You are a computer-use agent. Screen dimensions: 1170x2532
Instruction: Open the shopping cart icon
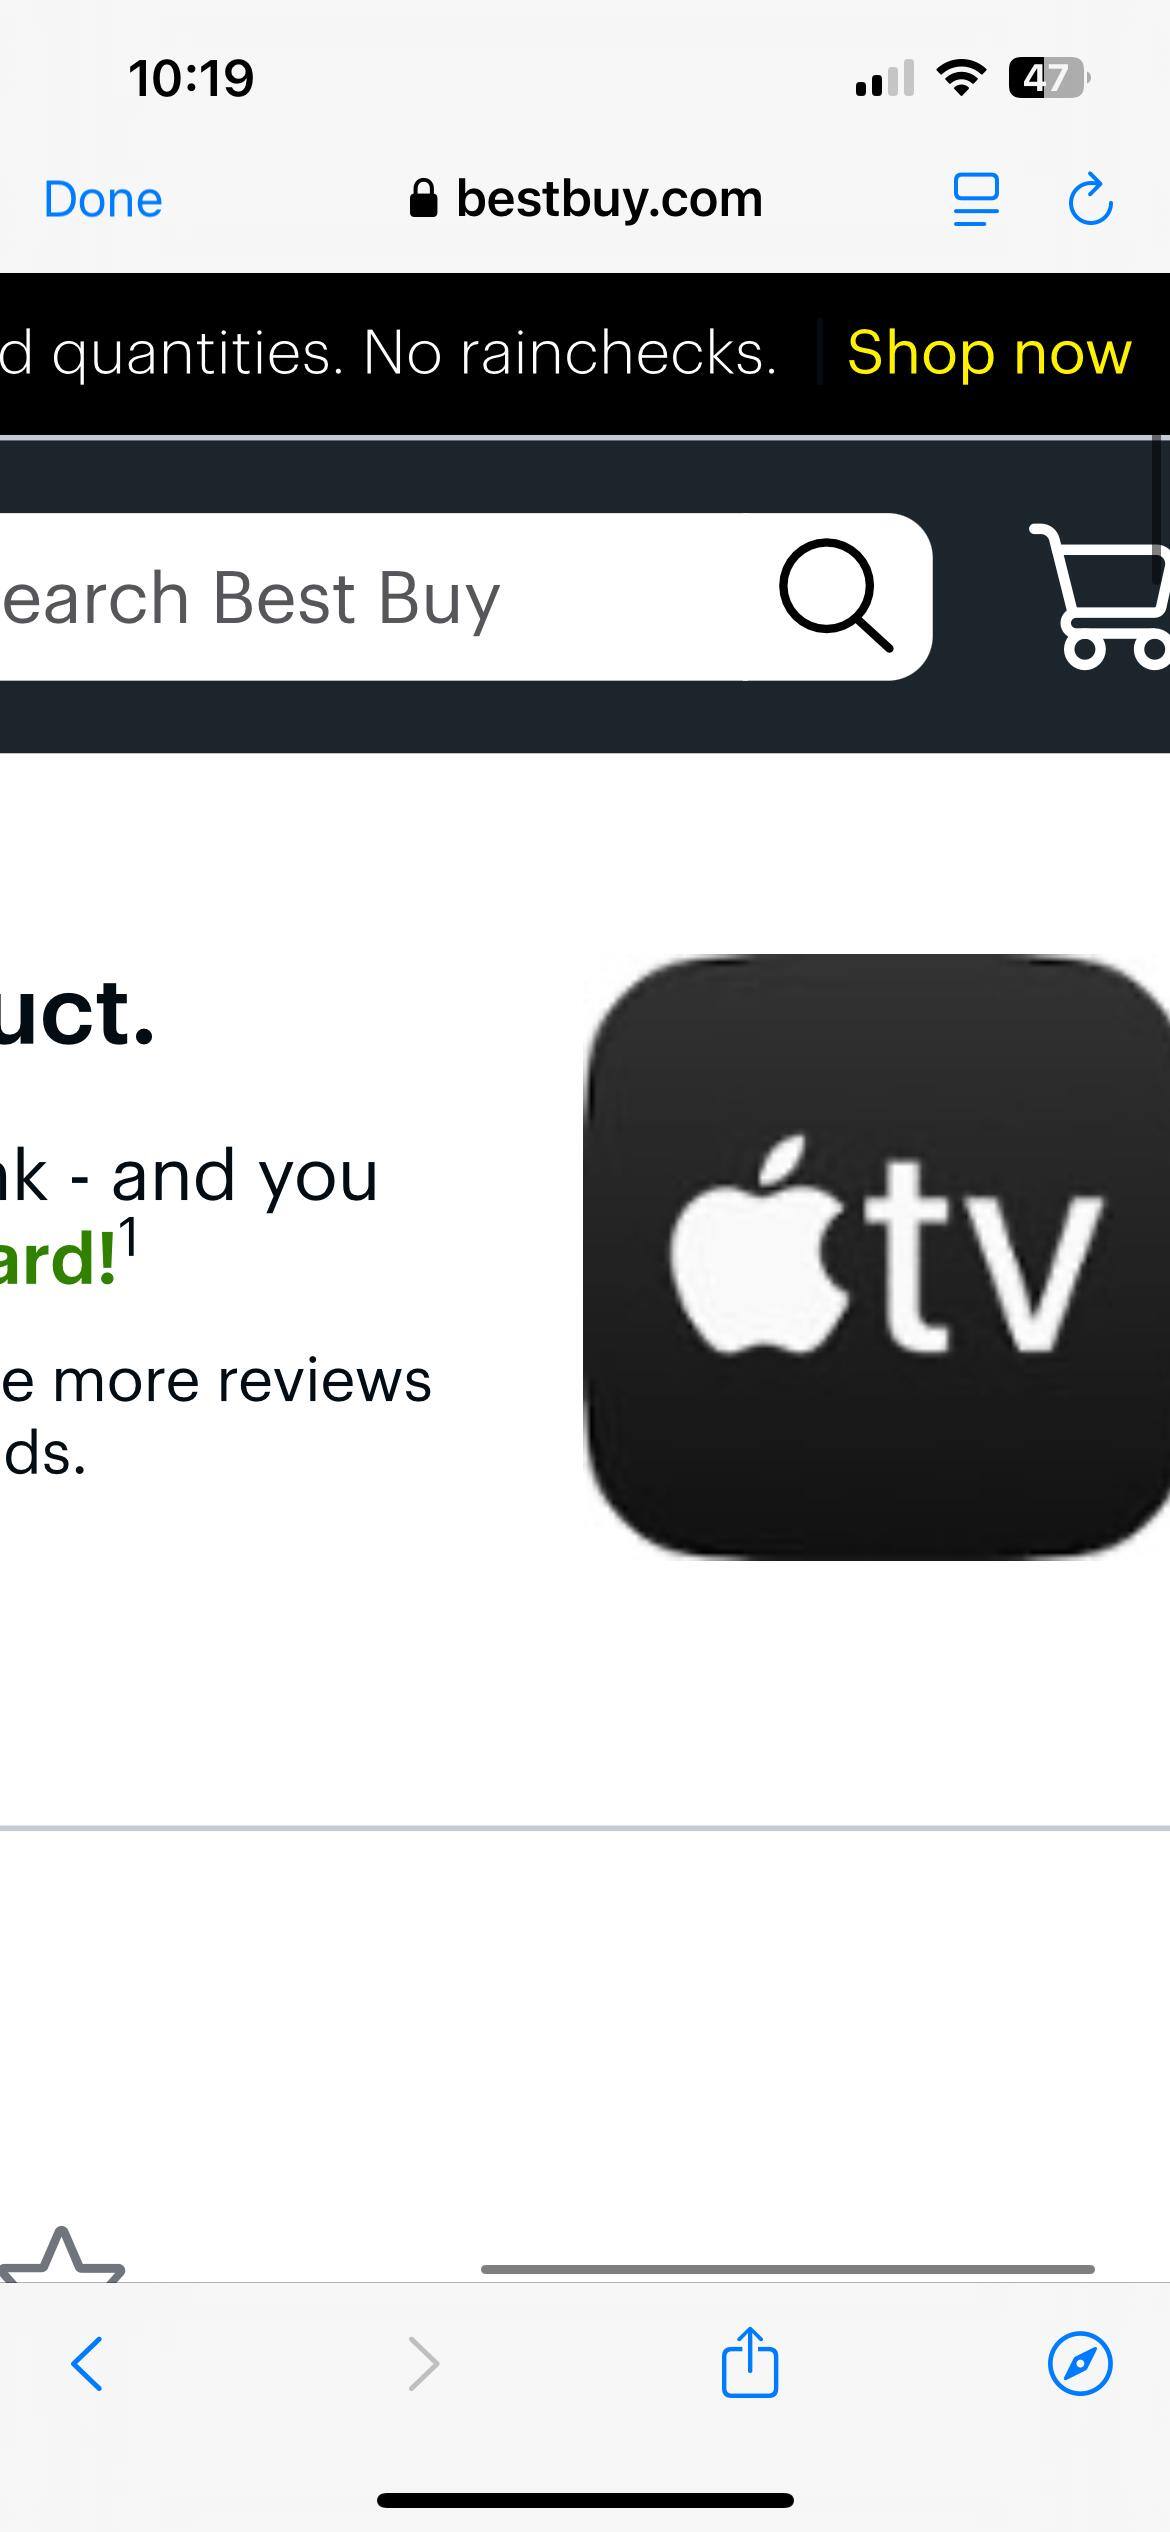[1101, 595]
